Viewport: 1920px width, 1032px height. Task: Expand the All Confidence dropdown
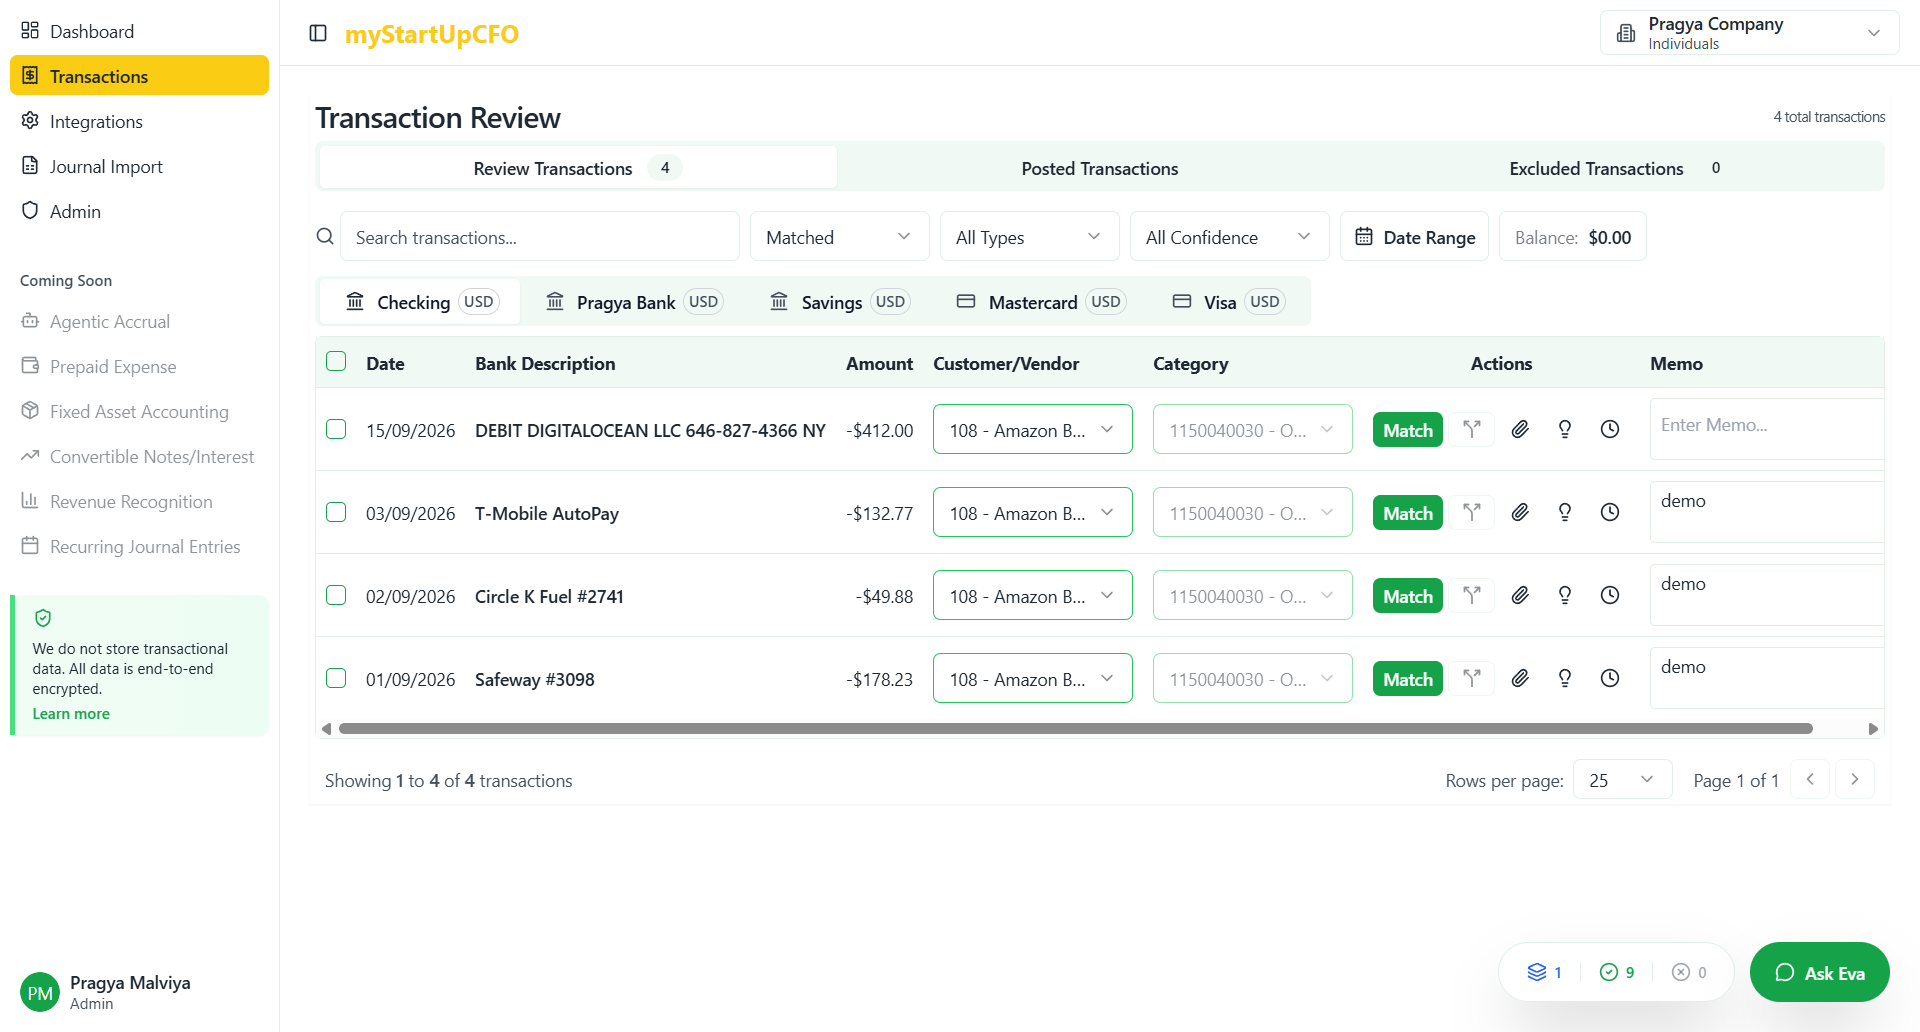click(1228, 237)
